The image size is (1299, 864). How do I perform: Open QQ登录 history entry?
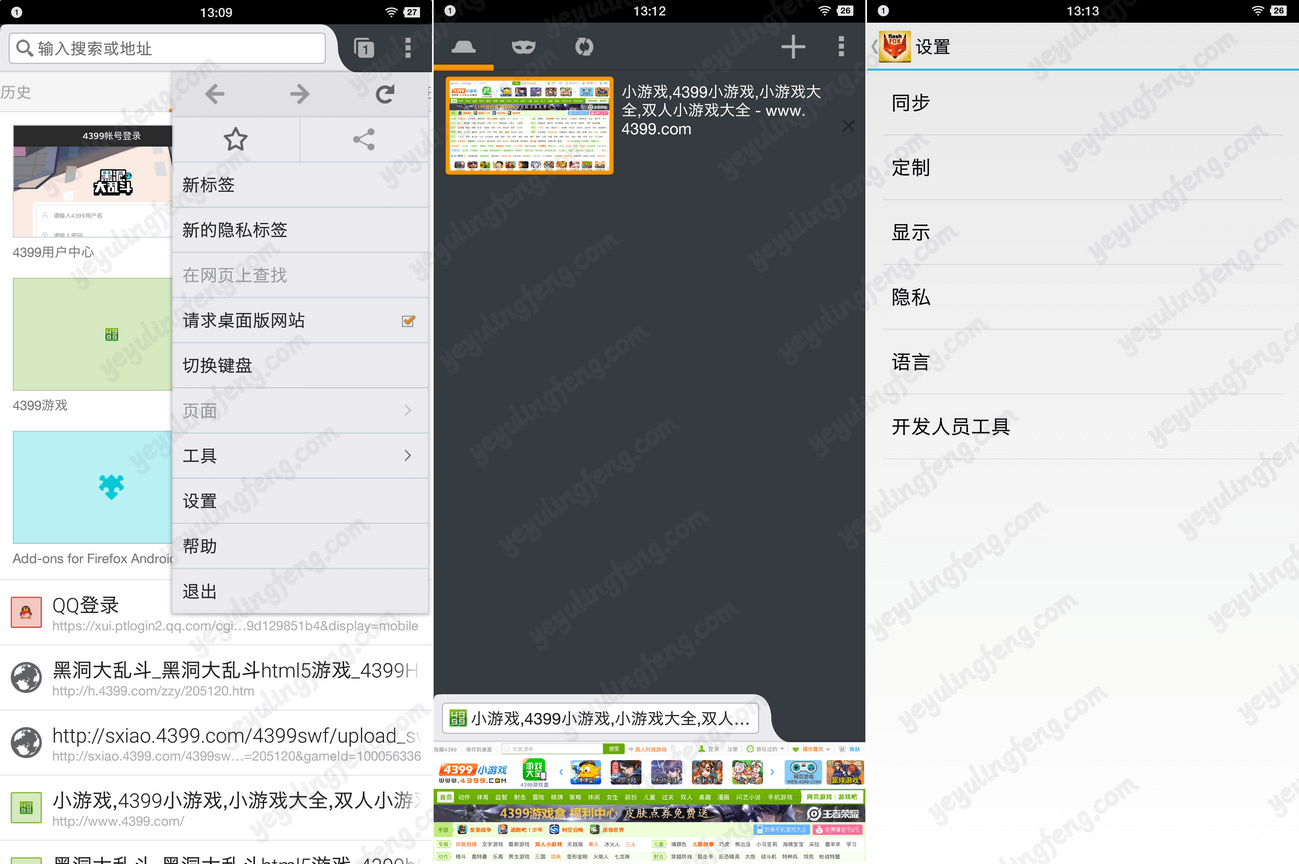click(x=216, y=613)
